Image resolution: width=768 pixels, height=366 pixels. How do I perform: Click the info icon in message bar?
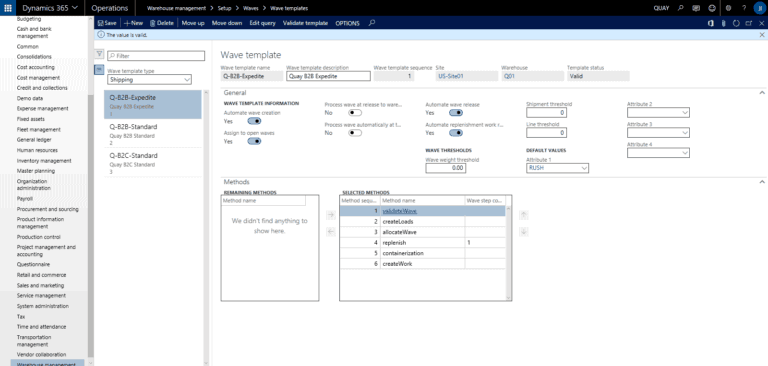click(100, 35)
